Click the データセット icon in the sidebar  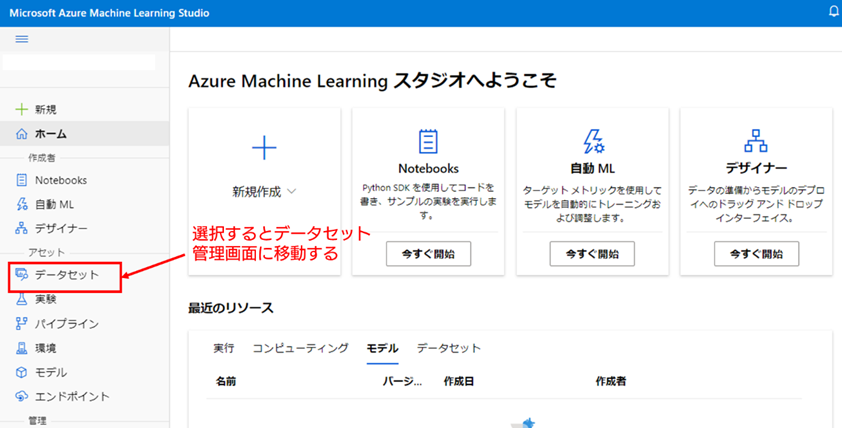coord(21,274)
